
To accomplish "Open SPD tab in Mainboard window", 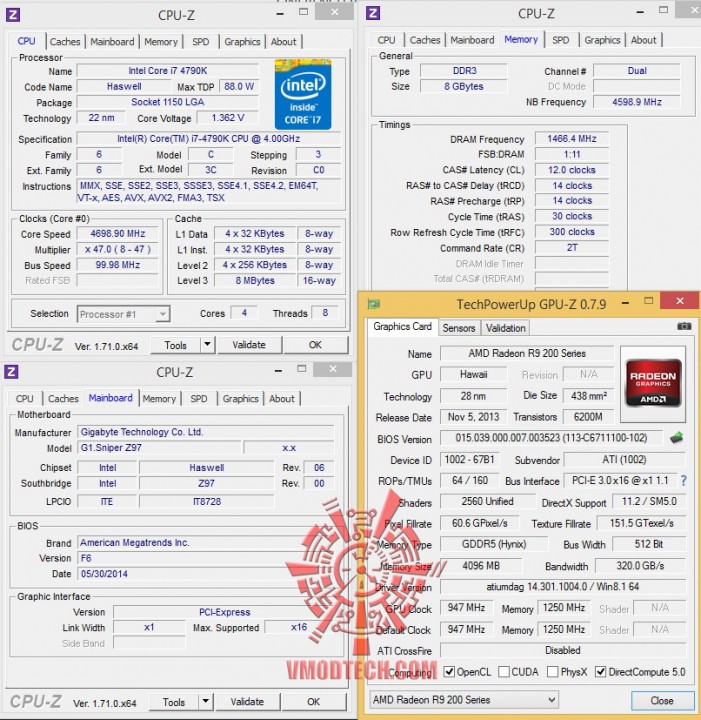I will coord(199,399).
